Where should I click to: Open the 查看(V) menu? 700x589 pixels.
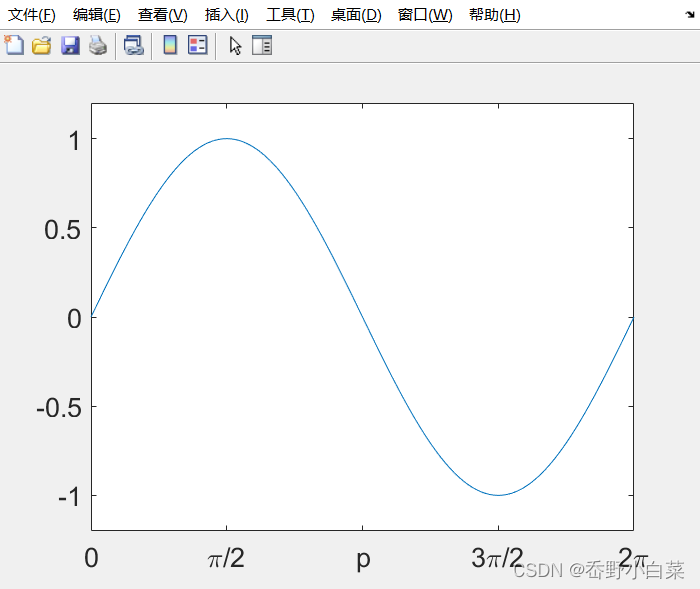tap(162, 15)
